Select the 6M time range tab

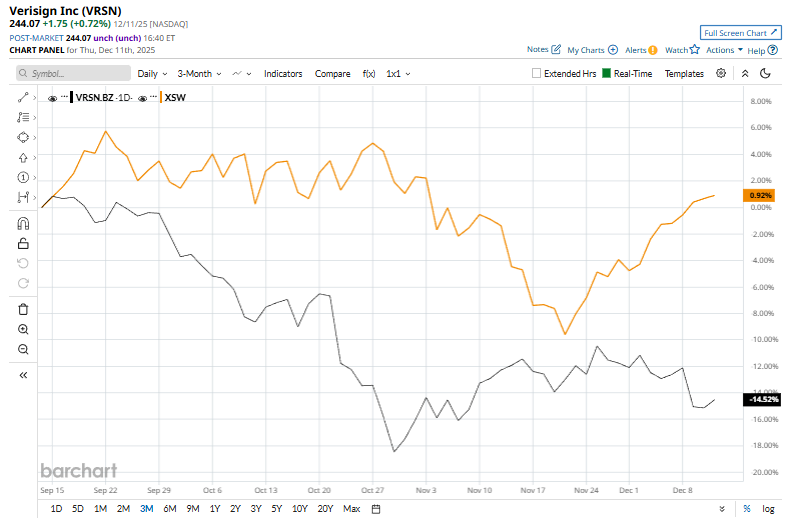point(170,509)
